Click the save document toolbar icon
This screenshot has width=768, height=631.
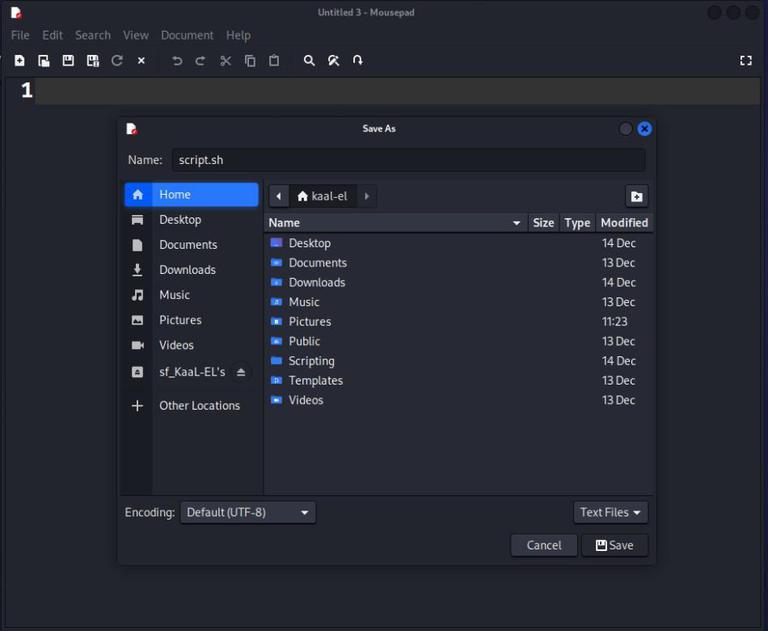tap(68, 60)
